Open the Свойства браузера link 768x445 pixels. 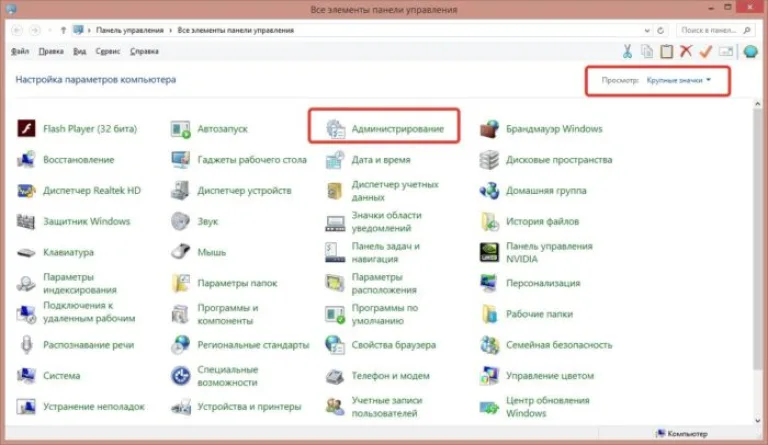(393, 345)
